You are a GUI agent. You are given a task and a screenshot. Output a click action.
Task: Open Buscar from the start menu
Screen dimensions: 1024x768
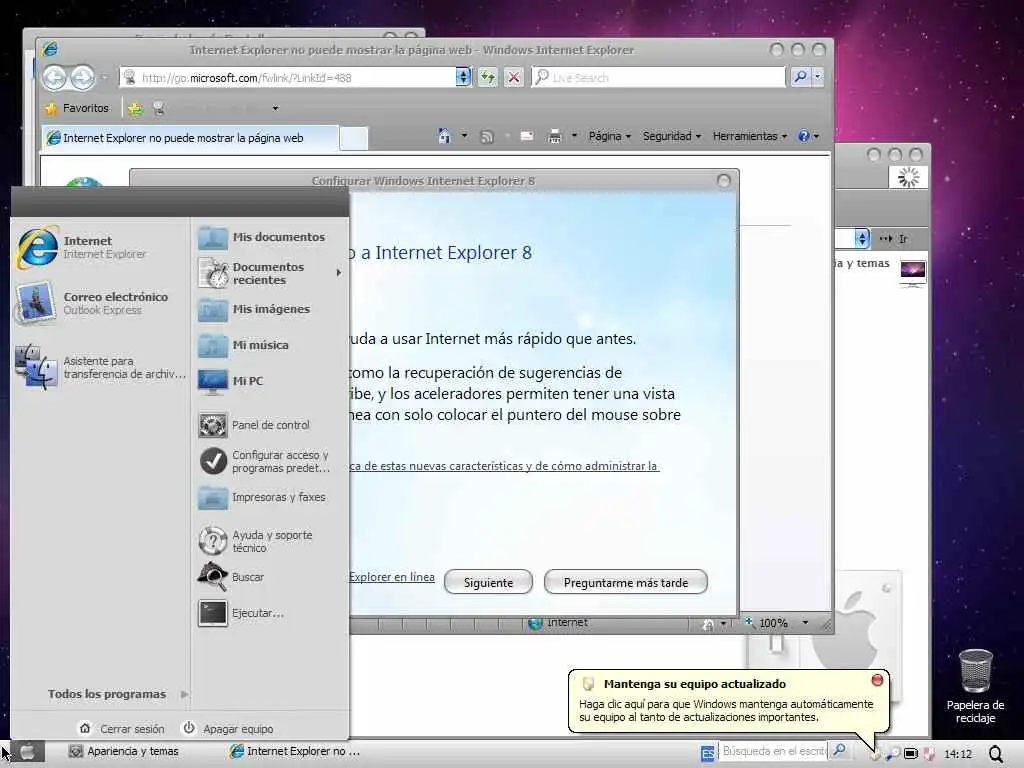[232, 577]
